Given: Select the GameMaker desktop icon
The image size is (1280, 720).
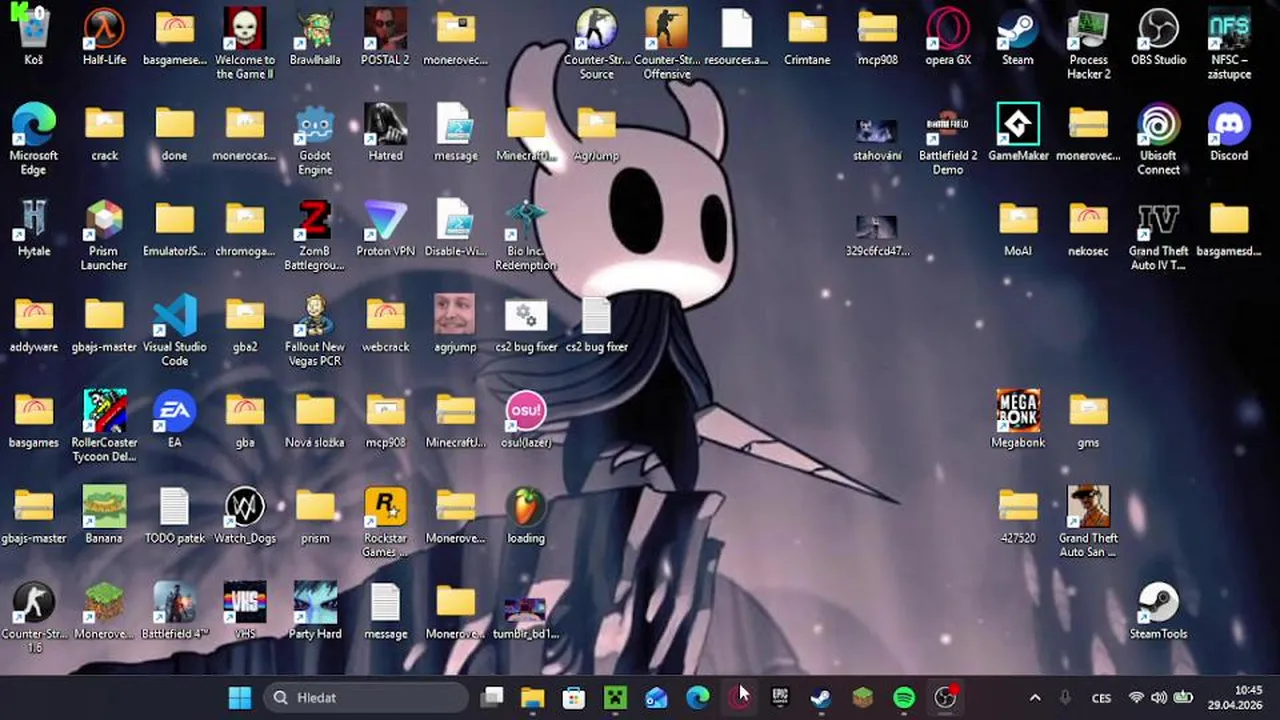Looking at the screenshot, I should click(x=1018, y=133).
